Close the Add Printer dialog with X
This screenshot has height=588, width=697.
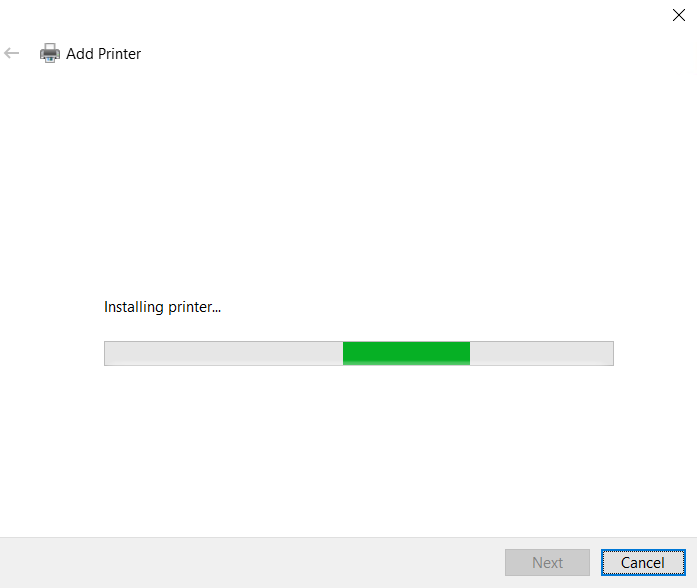pyautogui.click(x=678, y=15)
